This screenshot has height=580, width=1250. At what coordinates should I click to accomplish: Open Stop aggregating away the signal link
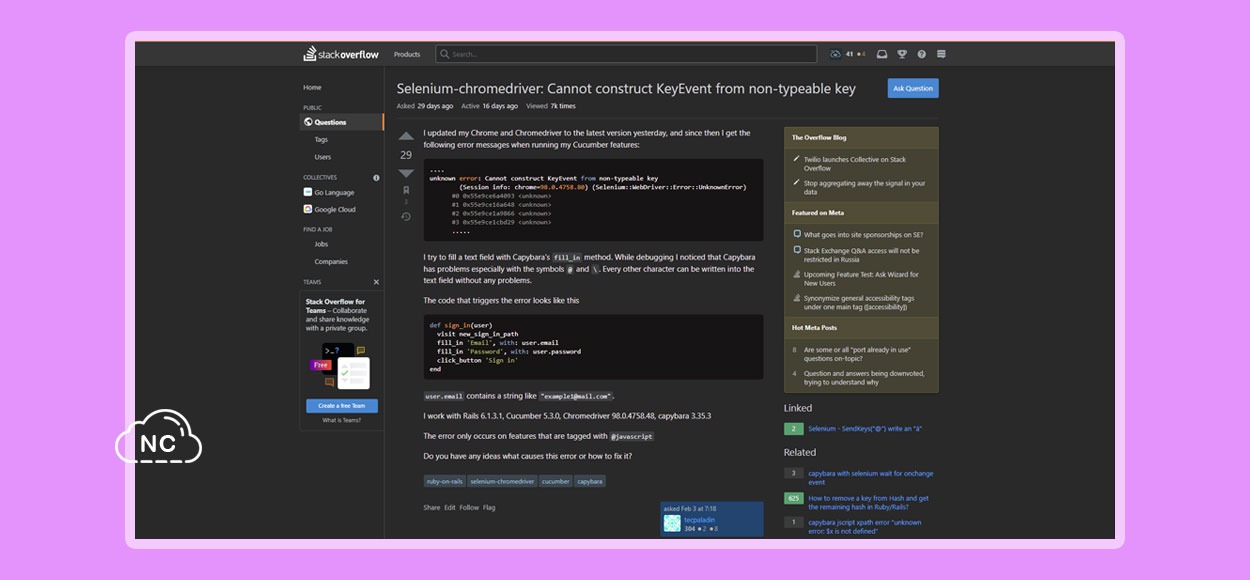pyautogui.click(x=865, y=188)
